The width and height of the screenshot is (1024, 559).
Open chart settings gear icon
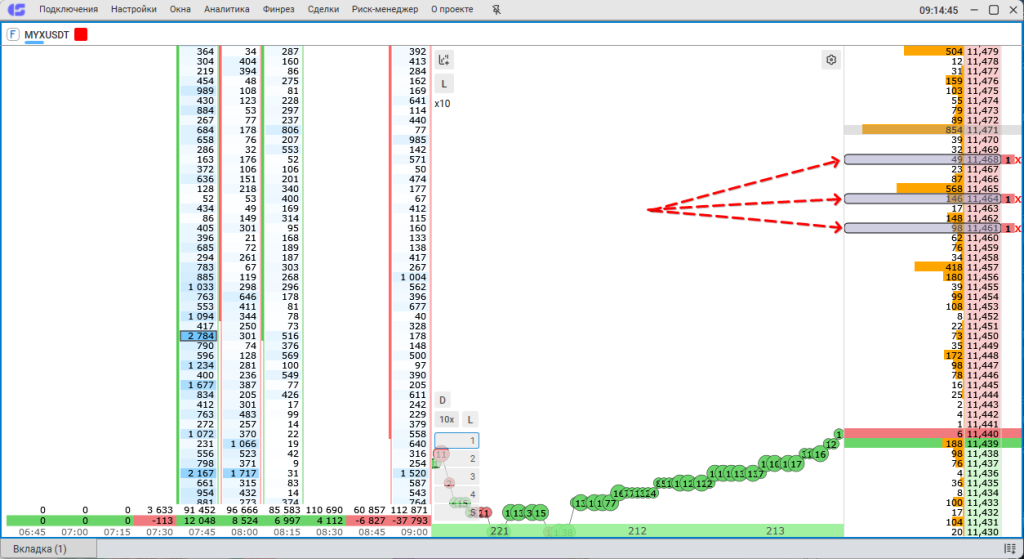click(x=831, y=60)
